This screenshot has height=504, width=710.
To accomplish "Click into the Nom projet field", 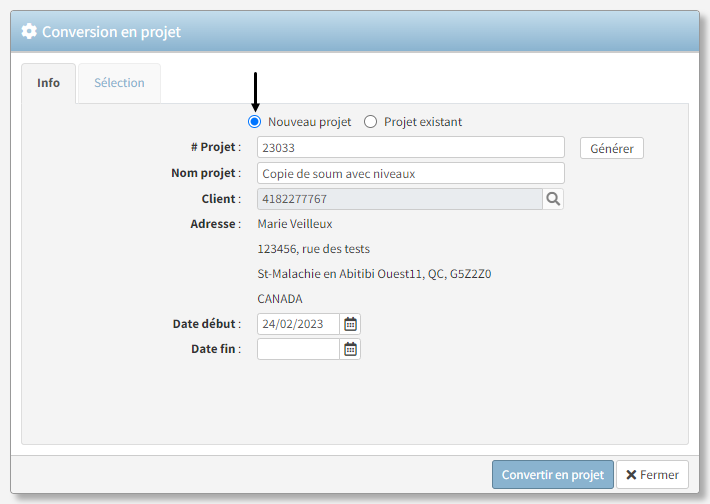I will [x=411, y=173].
